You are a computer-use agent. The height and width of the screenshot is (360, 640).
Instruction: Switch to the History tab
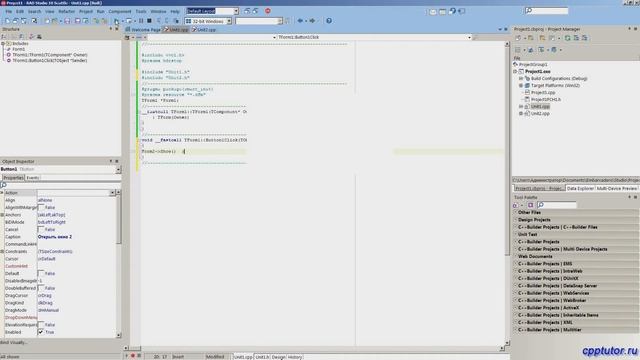tap(295, 357)
